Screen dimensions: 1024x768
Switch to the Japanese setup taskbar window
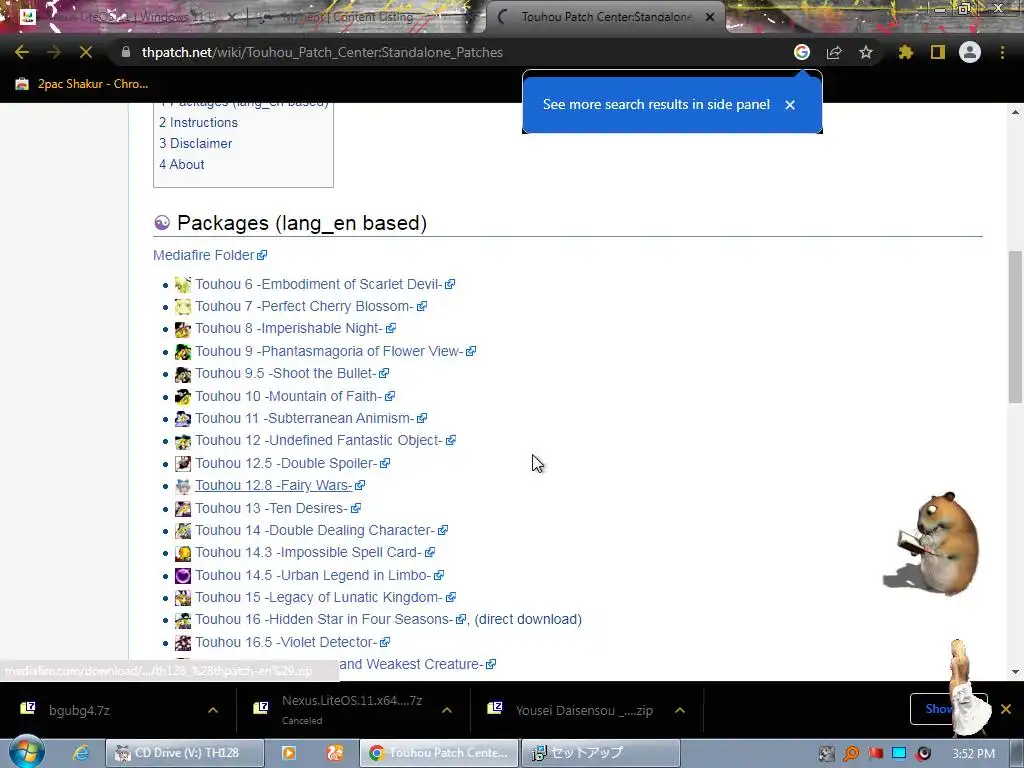click(x=601, y=753)
